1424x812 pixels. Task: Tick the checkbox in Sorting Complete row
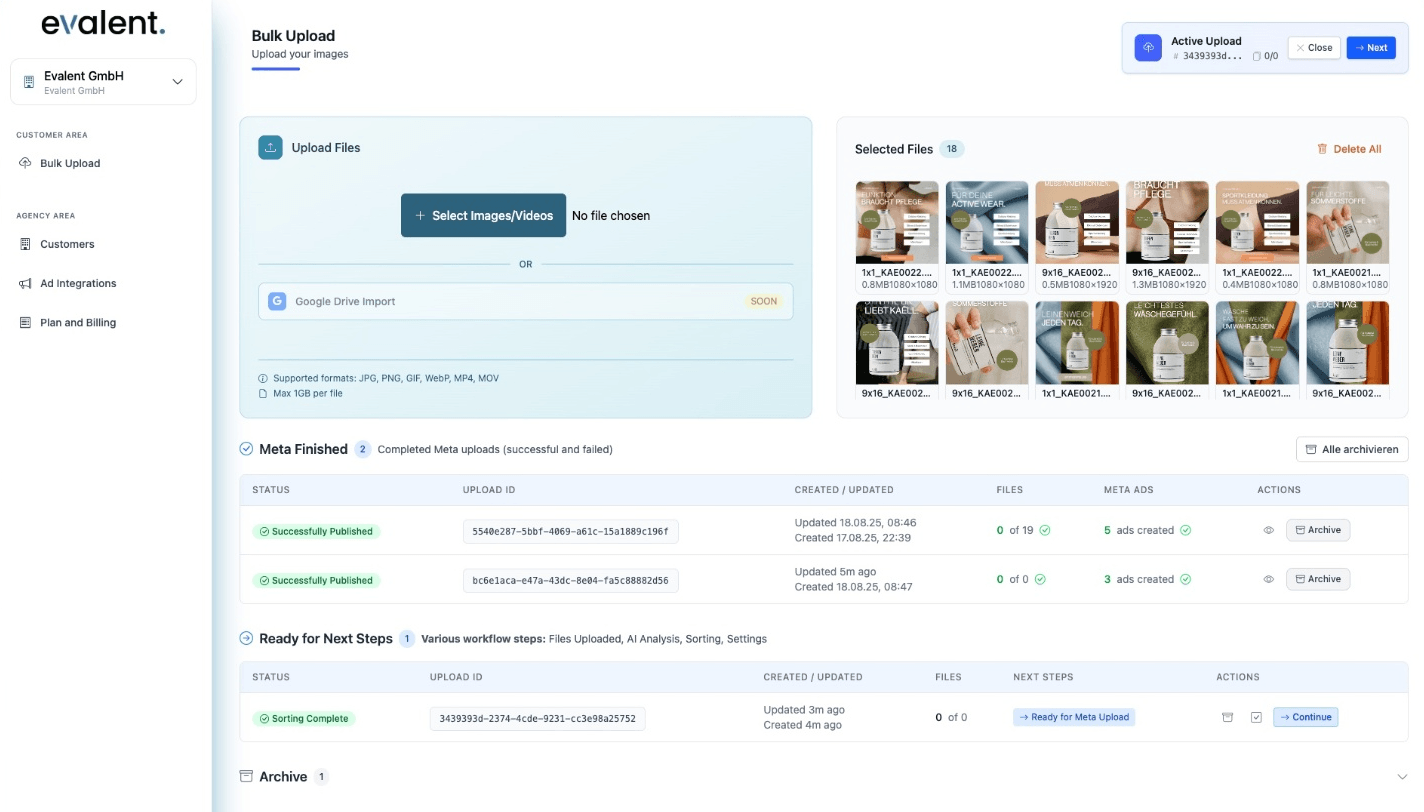[x=1256, y=717]
